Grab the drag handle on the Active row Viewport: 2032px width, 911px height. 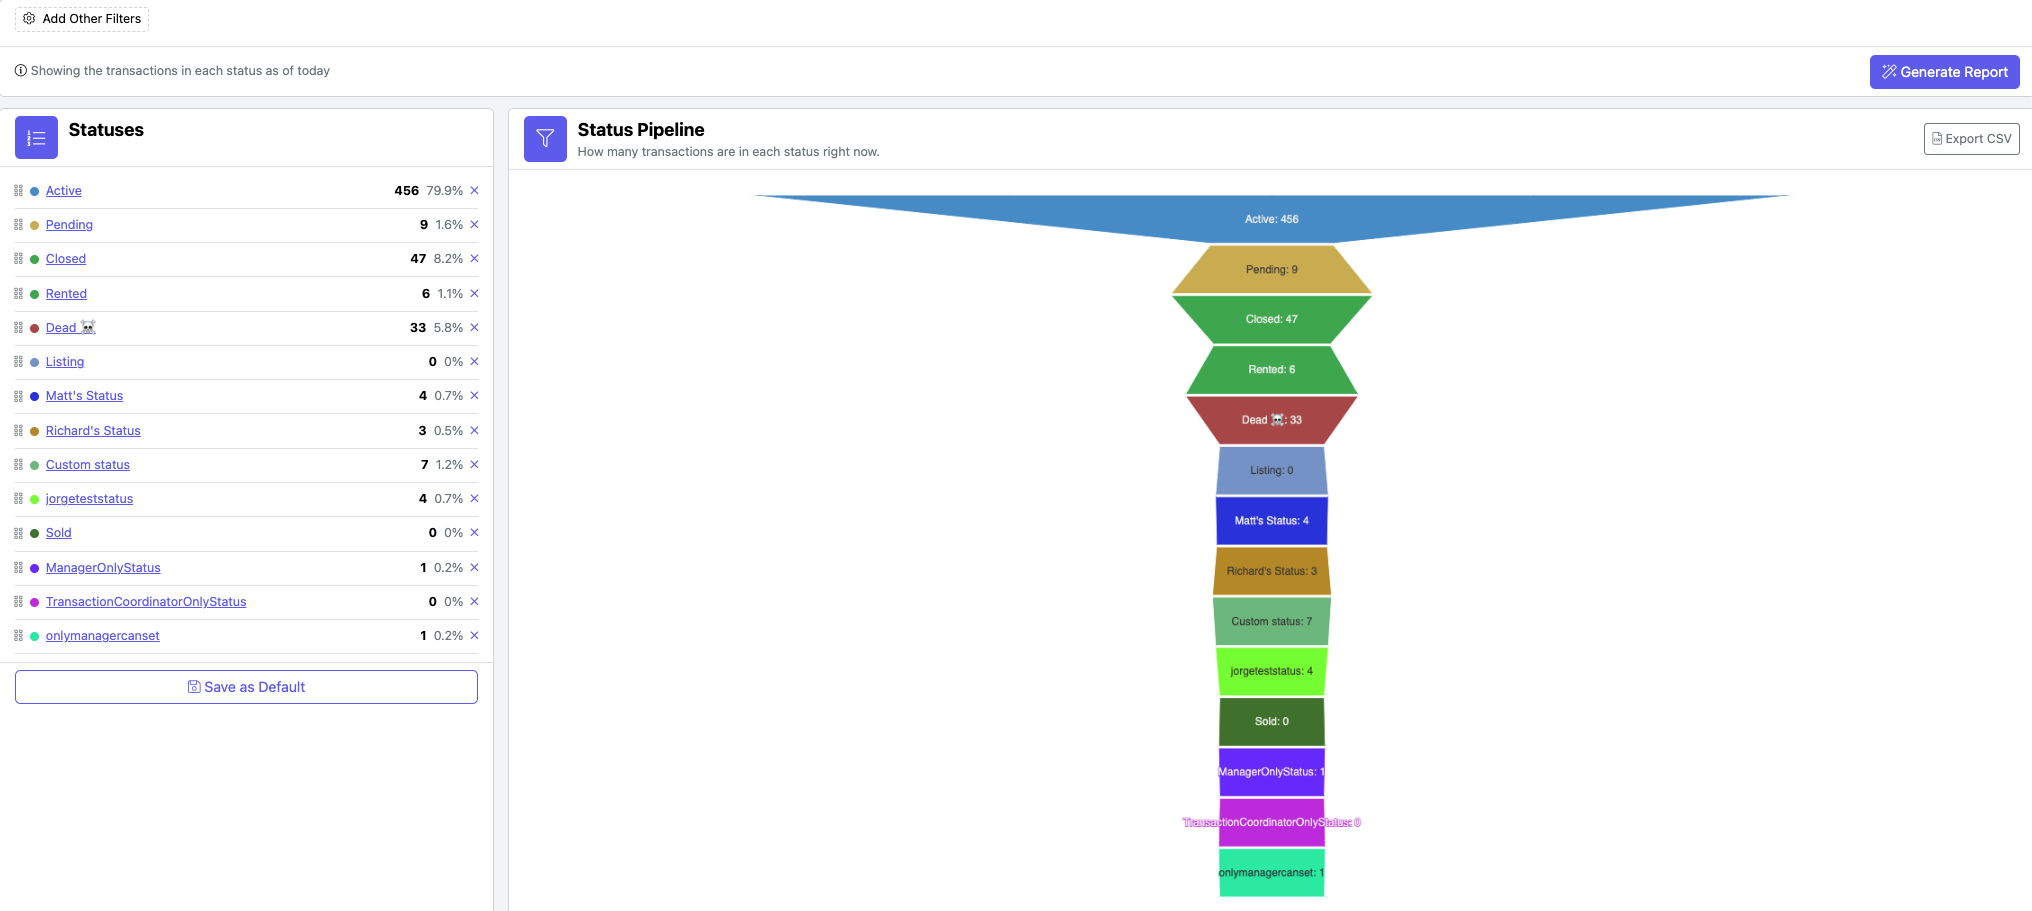click(18, 190)
